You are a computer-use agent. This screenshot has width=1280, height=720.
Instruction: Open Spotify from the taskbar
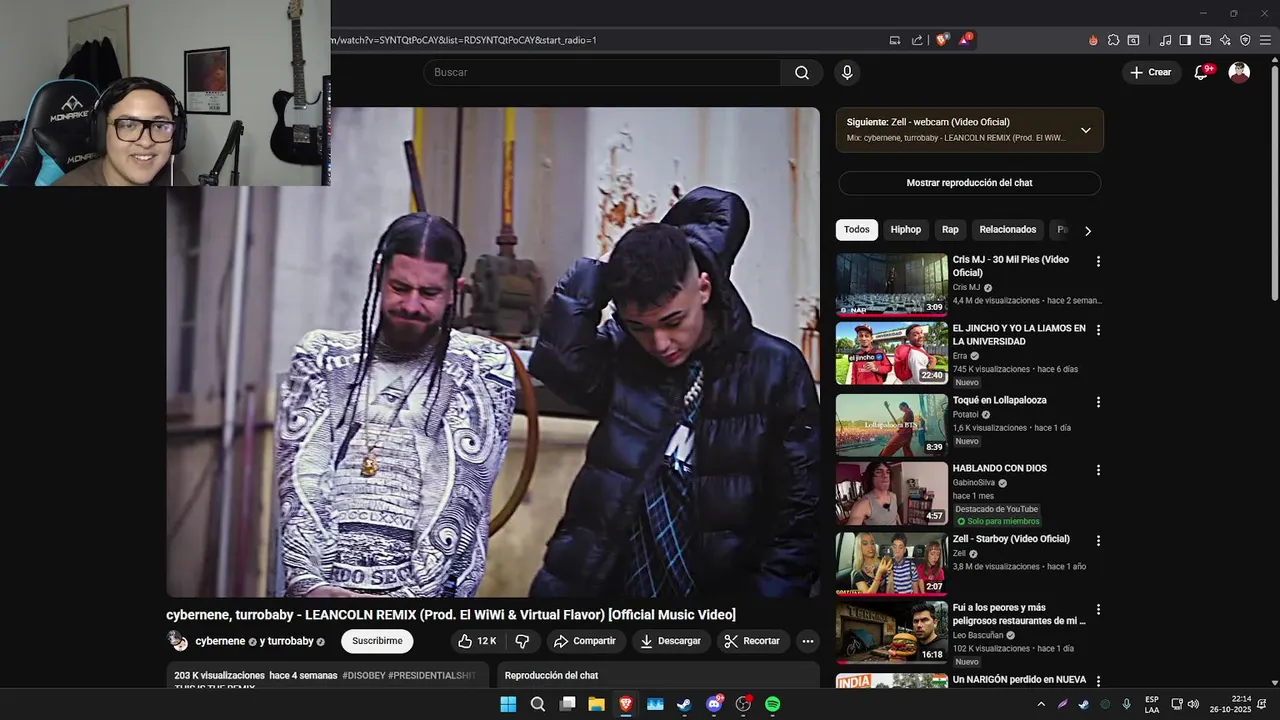pos(773,704)
